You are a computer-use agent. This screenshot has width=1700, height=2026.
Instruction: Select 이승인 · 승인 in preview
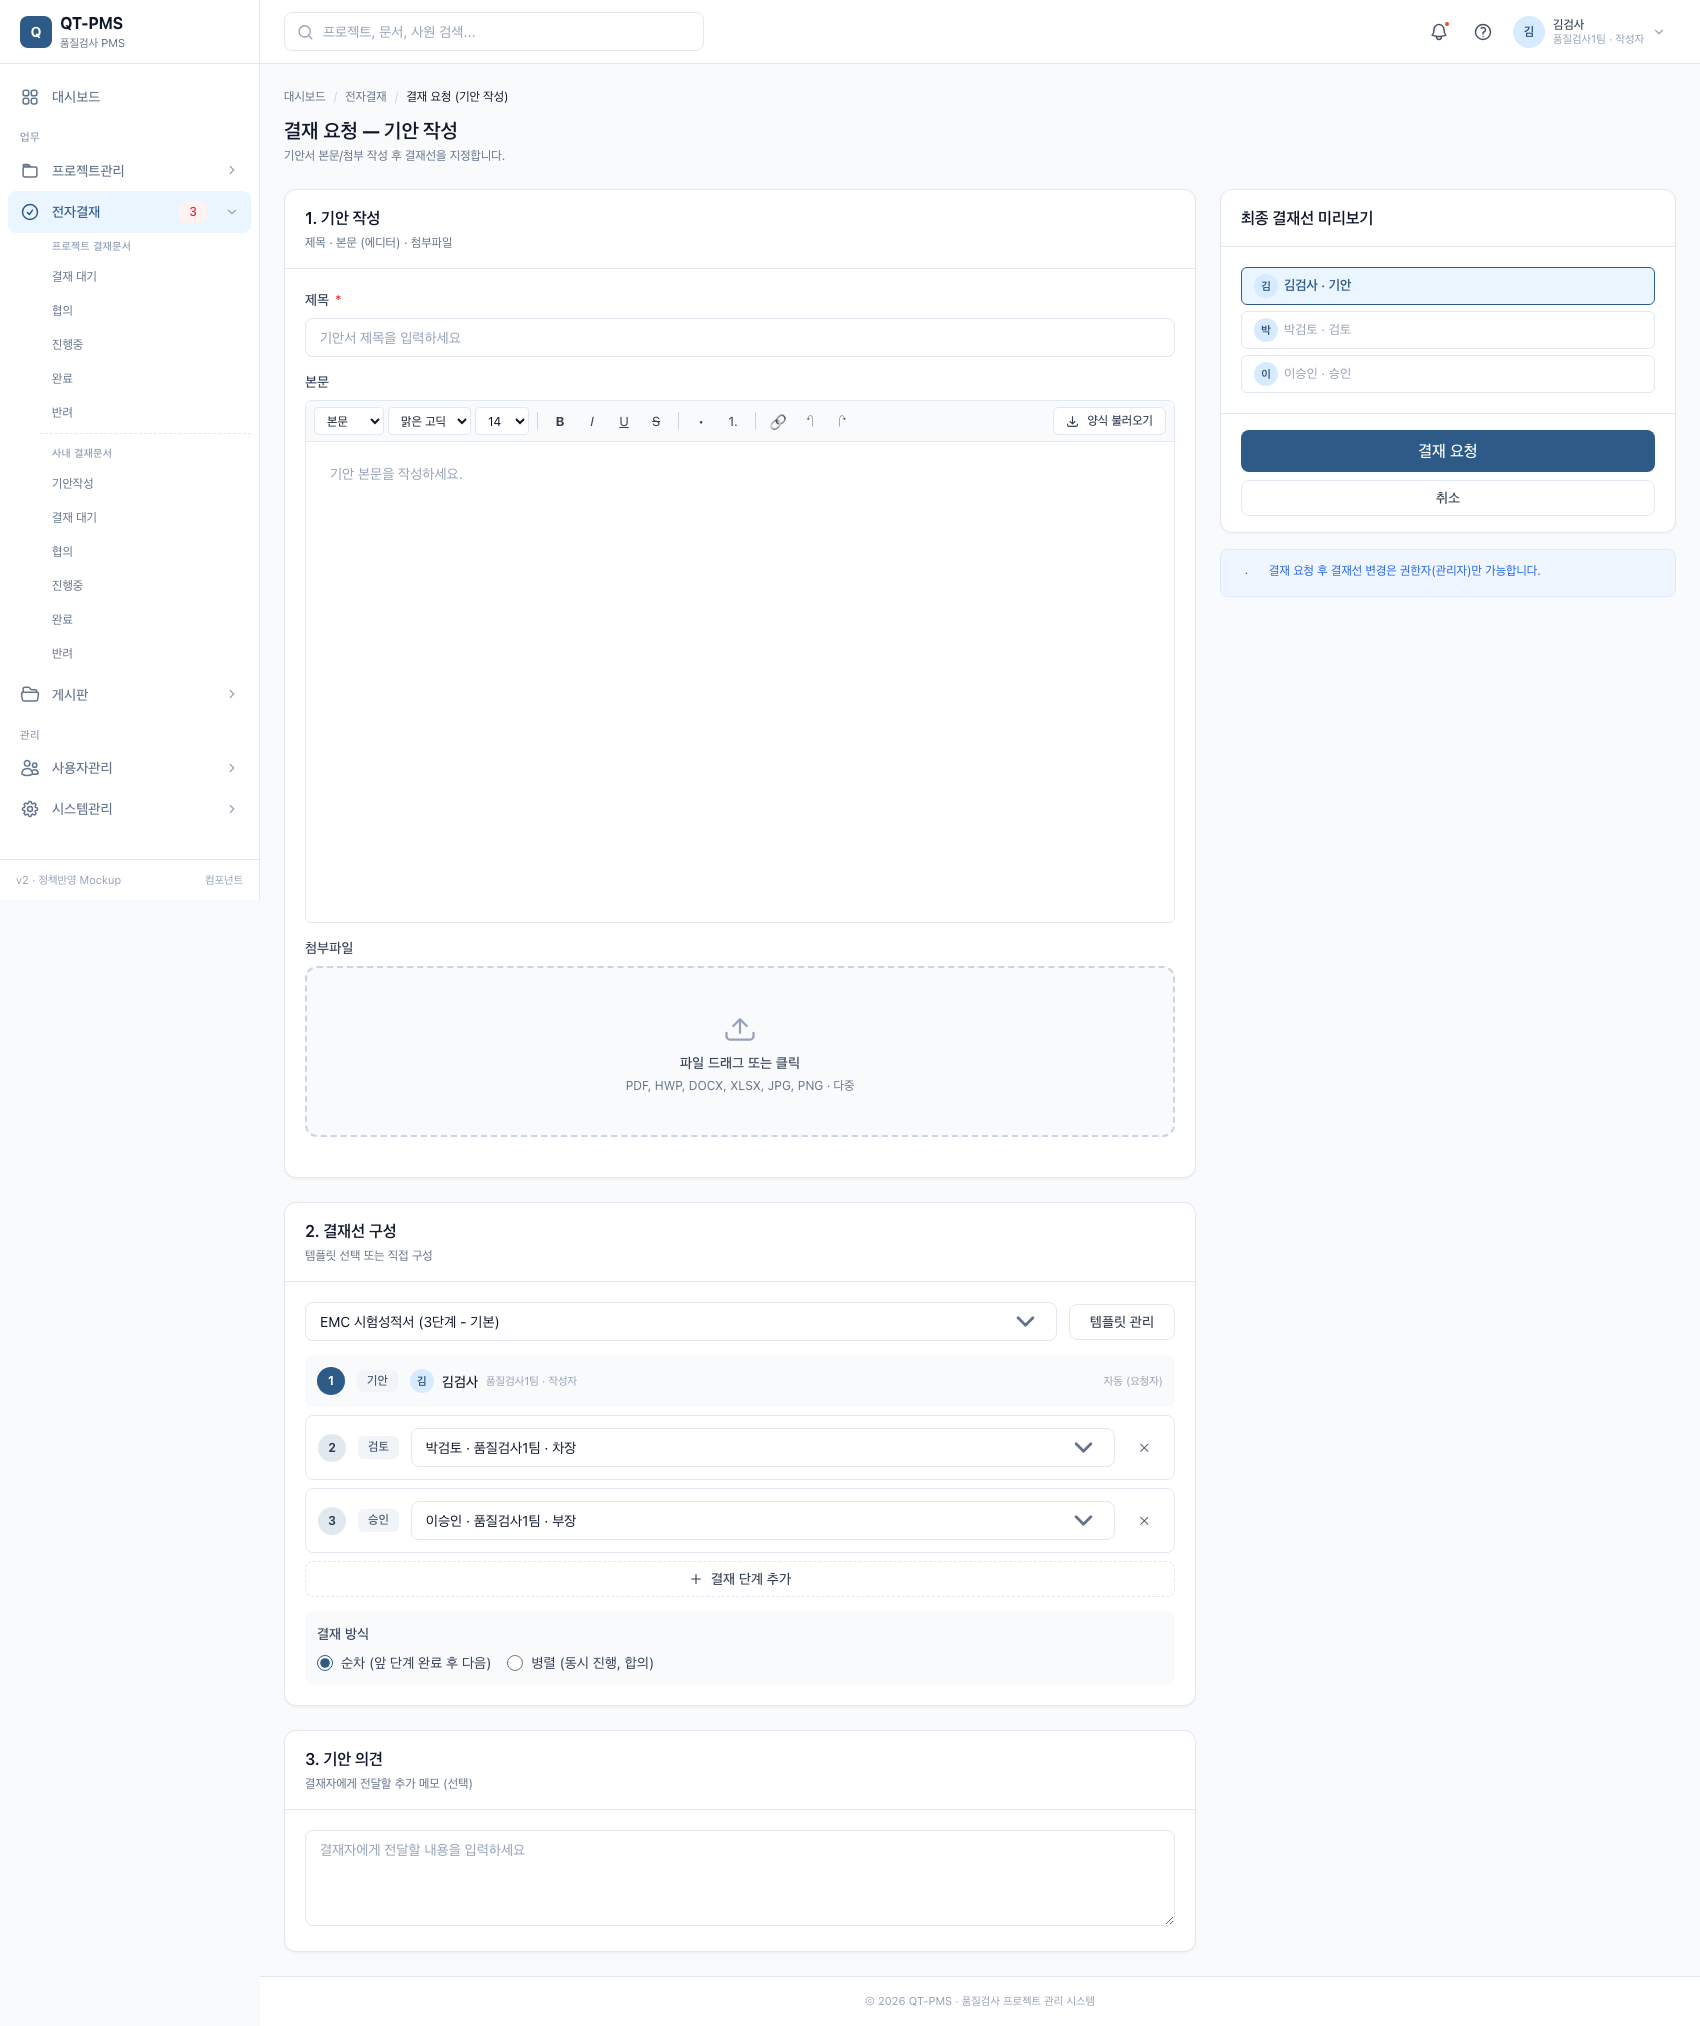pyautogui.click(x=1447, y=374)
